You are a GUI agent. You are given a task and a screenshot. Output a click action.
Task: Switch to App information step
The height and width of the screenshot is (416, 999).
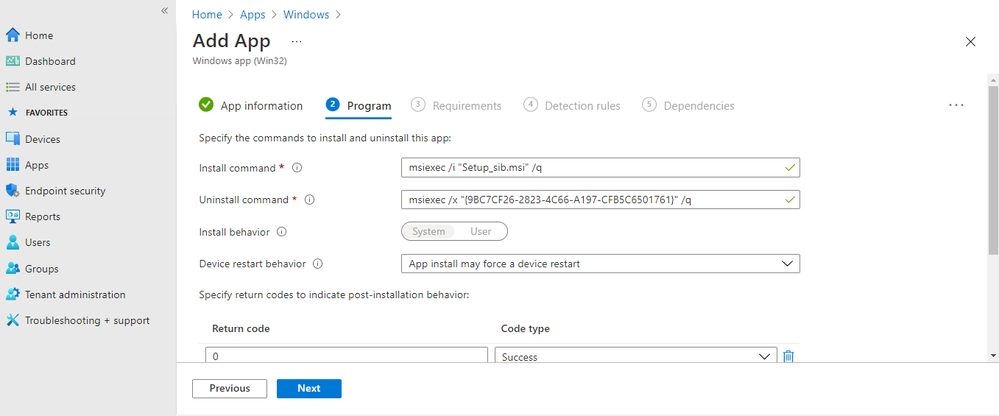pyautogui.click(x=251, y=106)
